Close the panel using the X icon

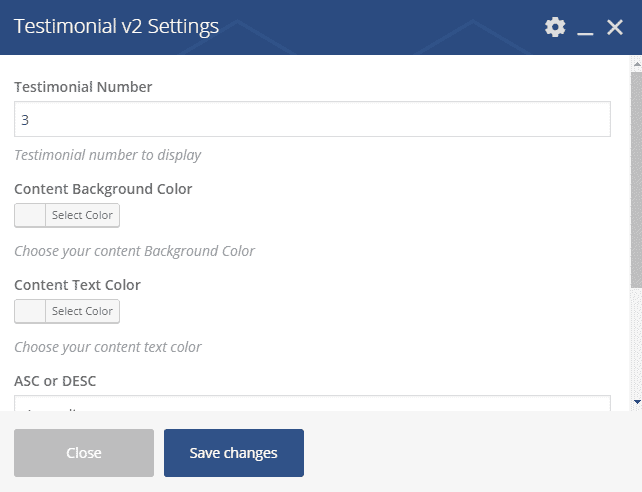click(x=615, y=27)
